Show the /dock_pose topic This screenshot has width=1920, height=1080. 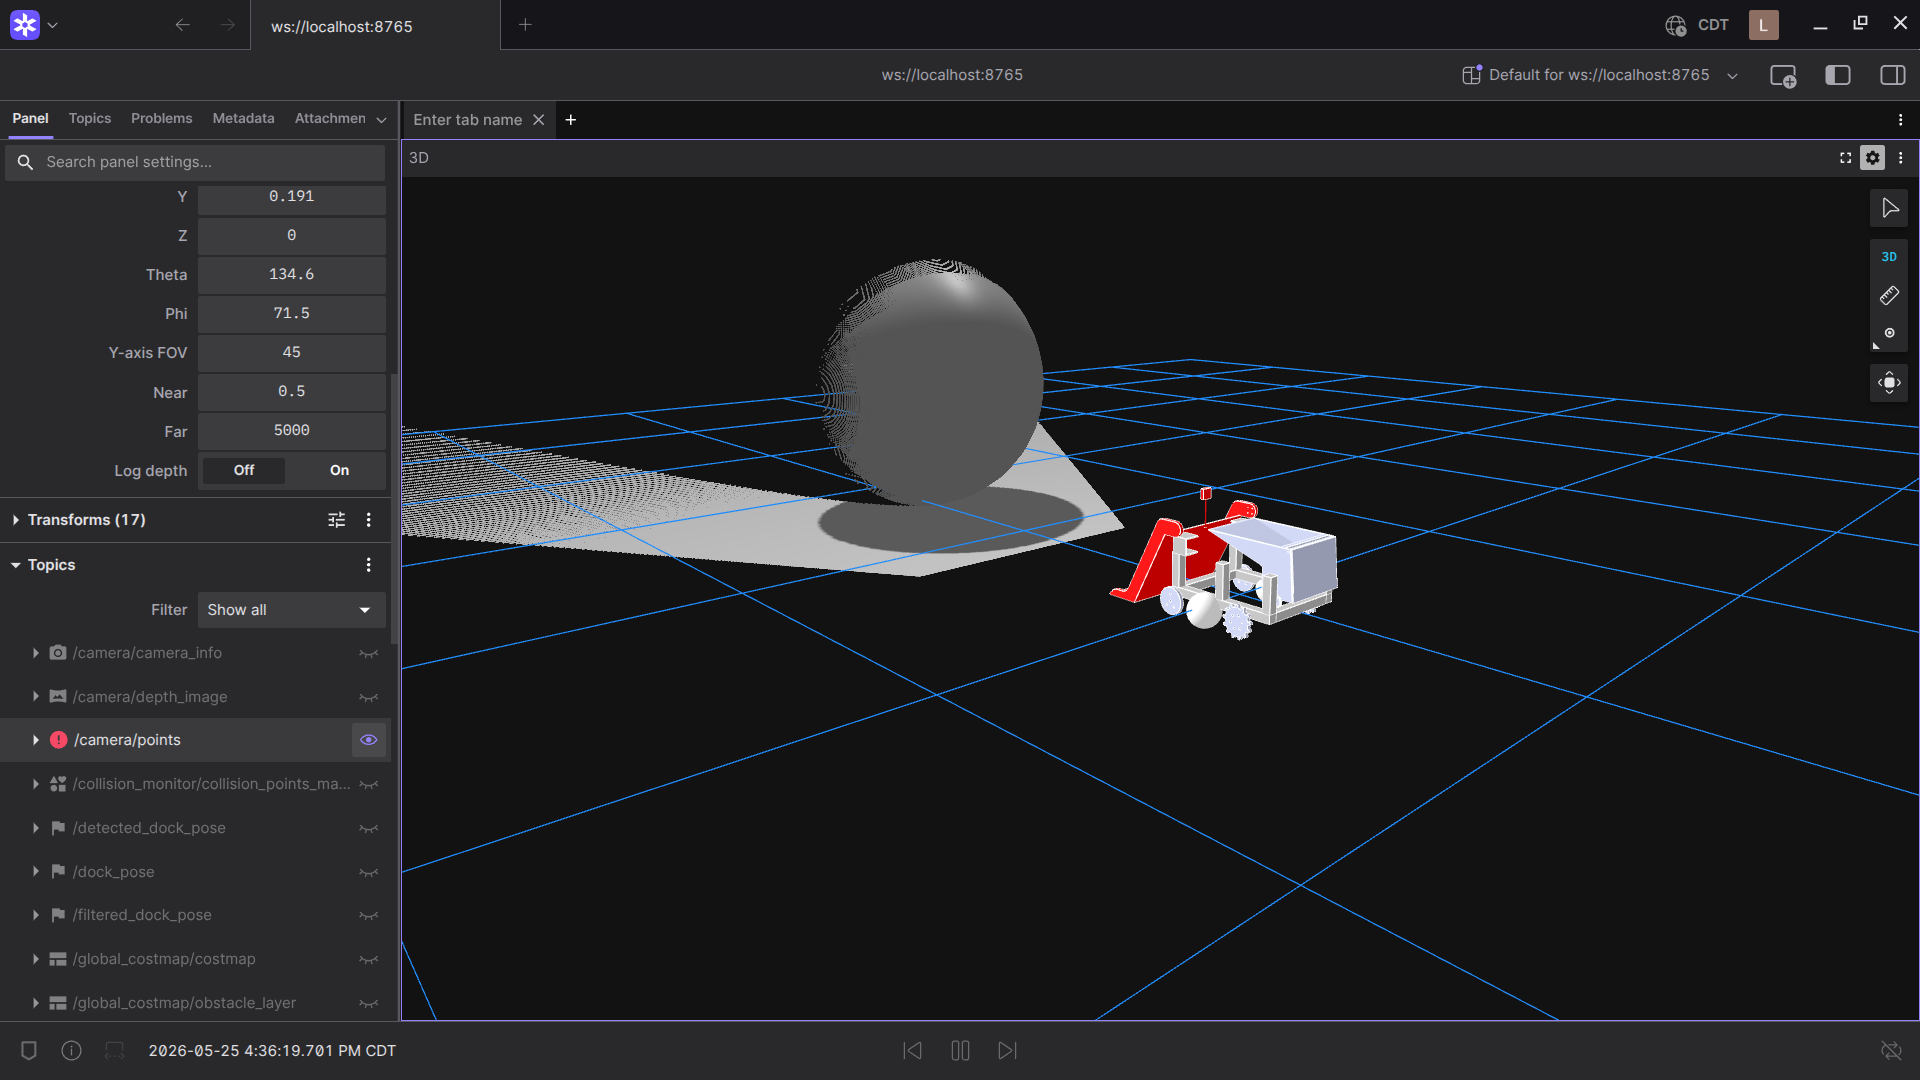369,872
